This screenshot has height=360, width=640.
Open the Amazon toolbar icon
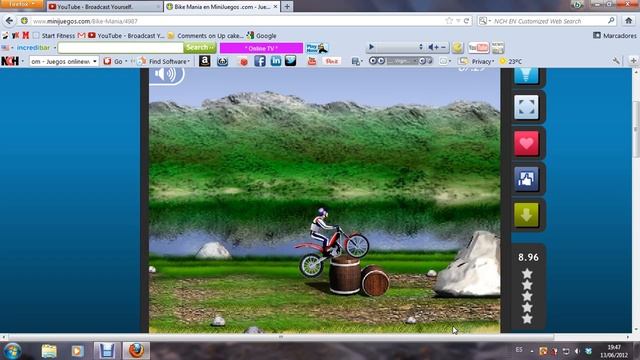click(x=204, y=61)
